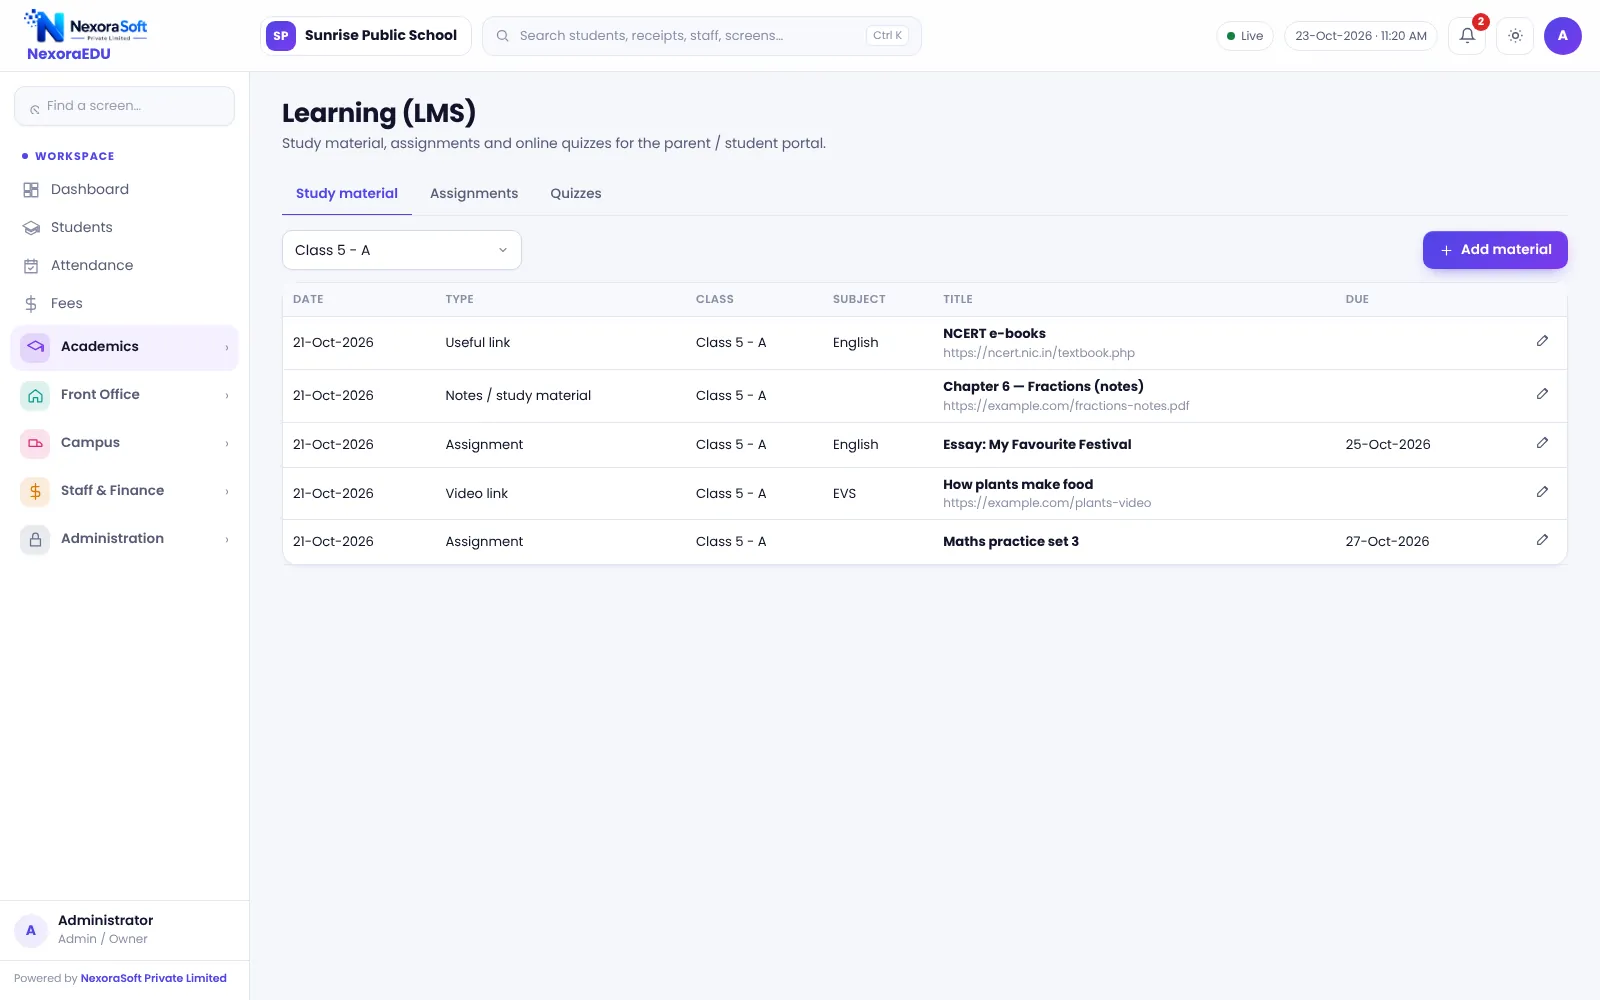Click the Administrator avatar in the sidebar footer
This screenshot has width=1600, height=1000.
pyautogui.click(x=31, y=930)
